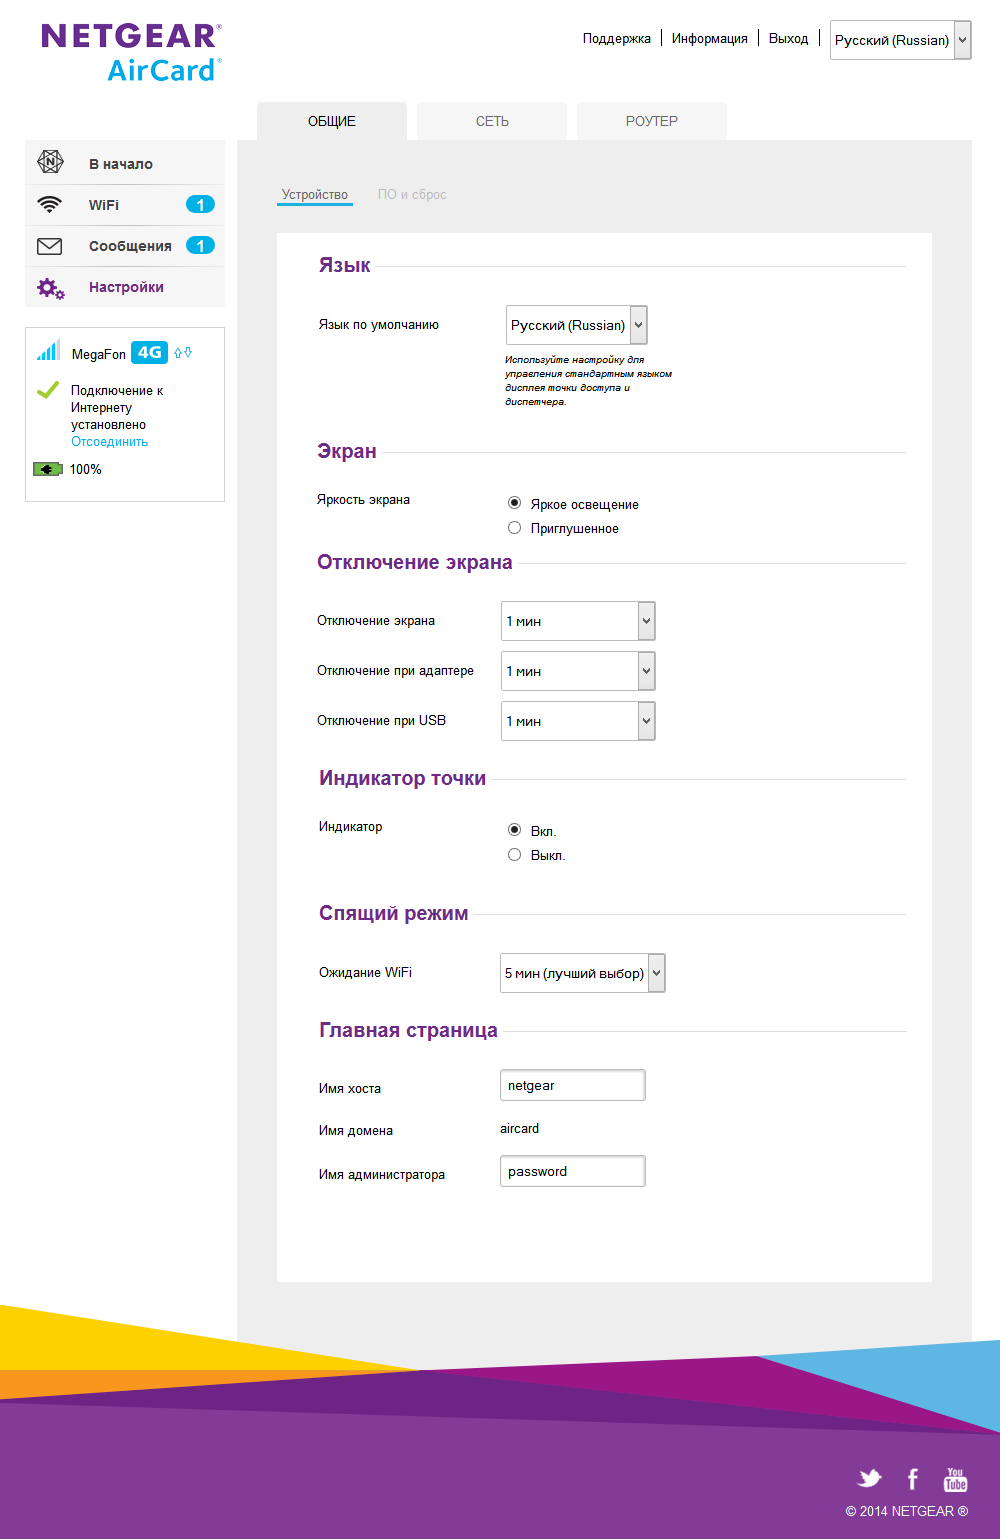This screenshot has height=1539, width=1000.
Task: Select the Приглушенное brightness option
Action: coord(515,528)
